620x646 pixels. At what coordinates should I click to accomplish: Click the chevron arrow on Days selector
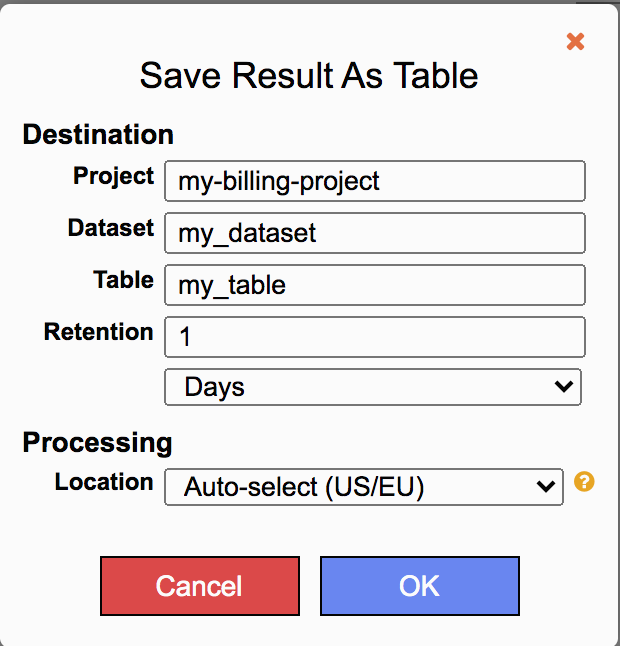coord(565,386)
